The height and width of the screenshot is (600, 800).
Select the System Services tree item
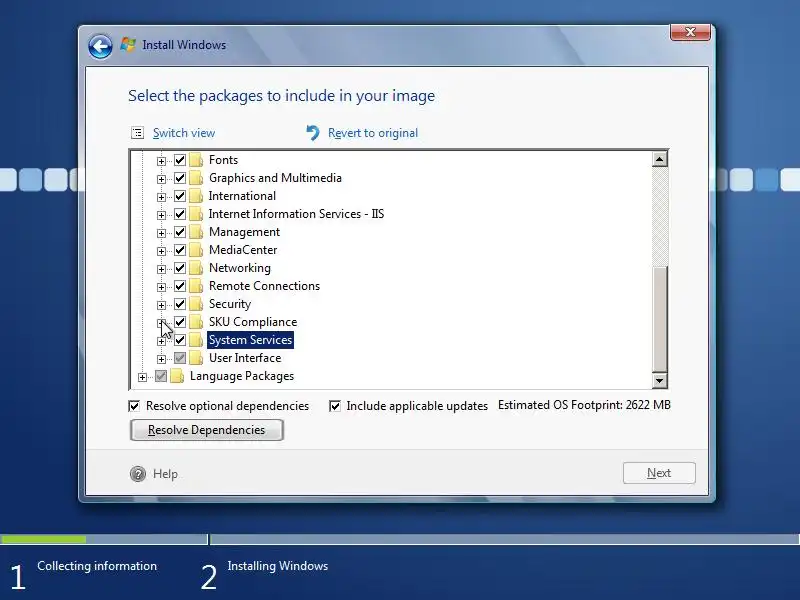(x=250, y=340)
